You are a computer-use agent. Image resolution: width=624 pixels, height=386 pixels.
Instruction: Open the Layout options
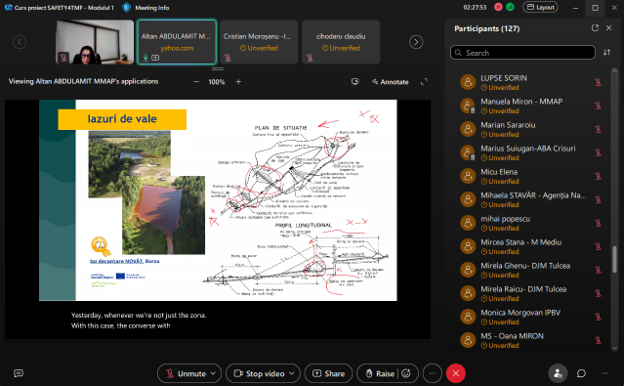540,7
